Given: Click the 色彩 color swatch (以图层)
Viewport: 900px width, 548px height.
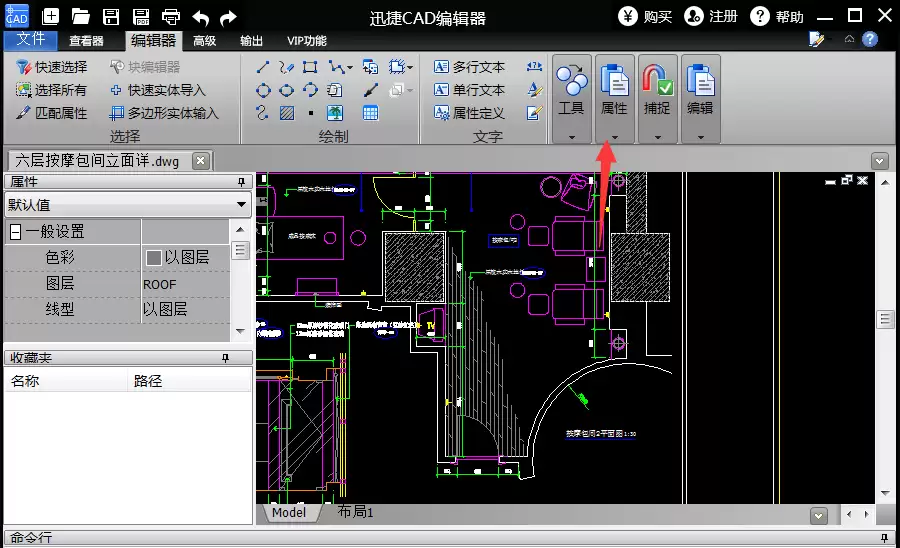Looking at the screenshot, I should pos(153,258).
